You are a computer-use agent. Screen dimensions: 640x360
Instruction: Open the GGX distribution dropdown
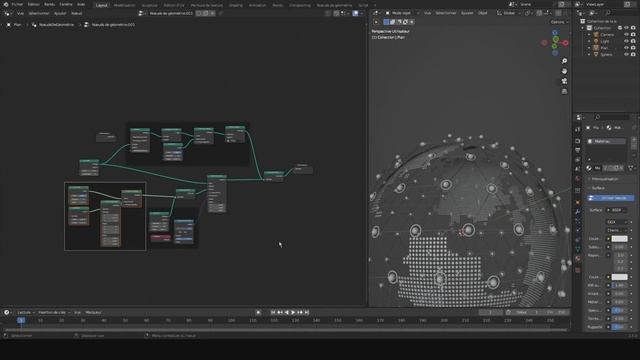coord(617,222)
